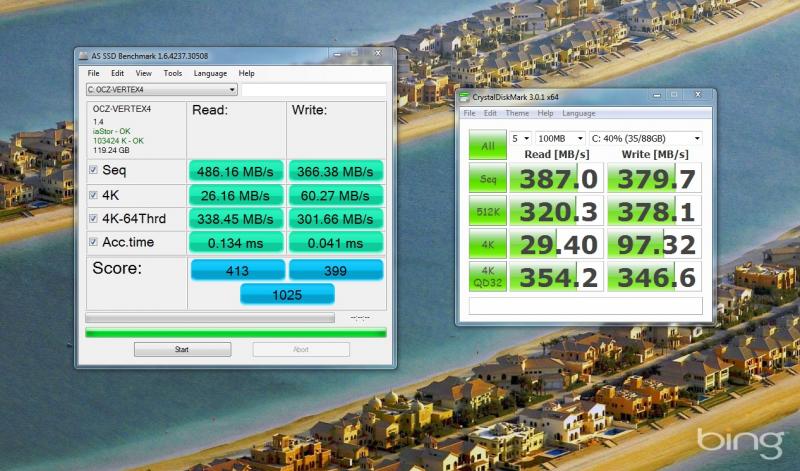Click the read access time 0.134 ms
Image resolution: width=800 pixels, height=471 pixels.
tap(235, 243)
